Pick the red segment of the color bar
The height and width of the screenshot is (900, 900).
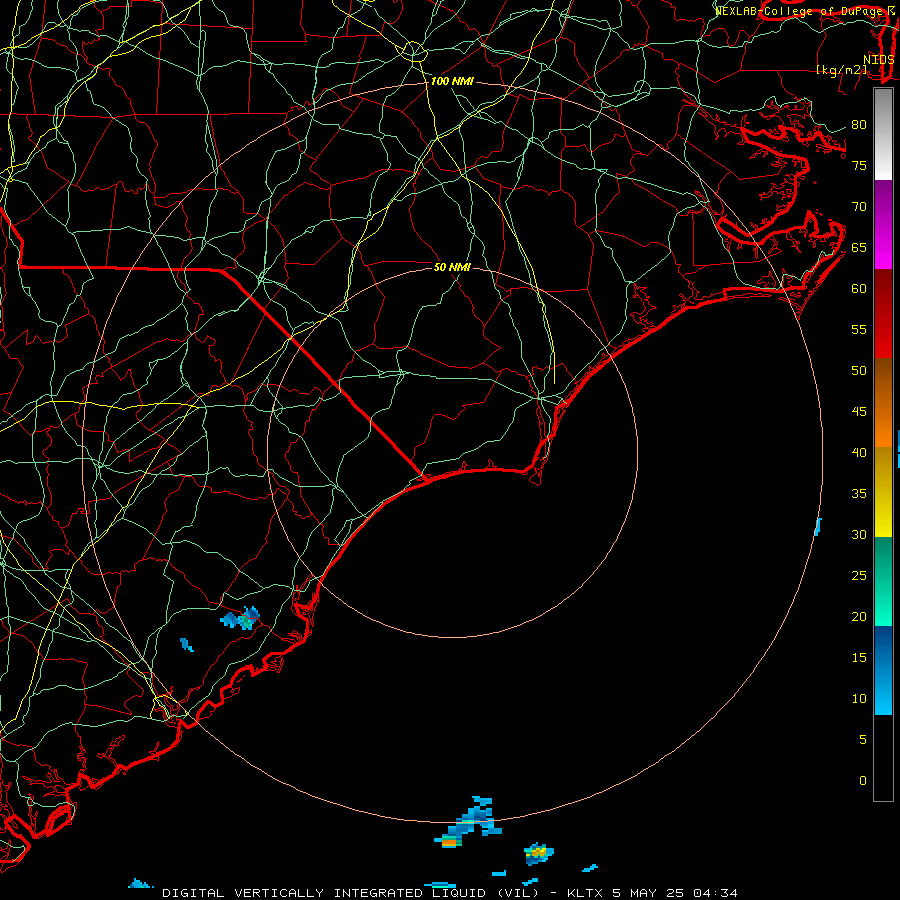883,314
